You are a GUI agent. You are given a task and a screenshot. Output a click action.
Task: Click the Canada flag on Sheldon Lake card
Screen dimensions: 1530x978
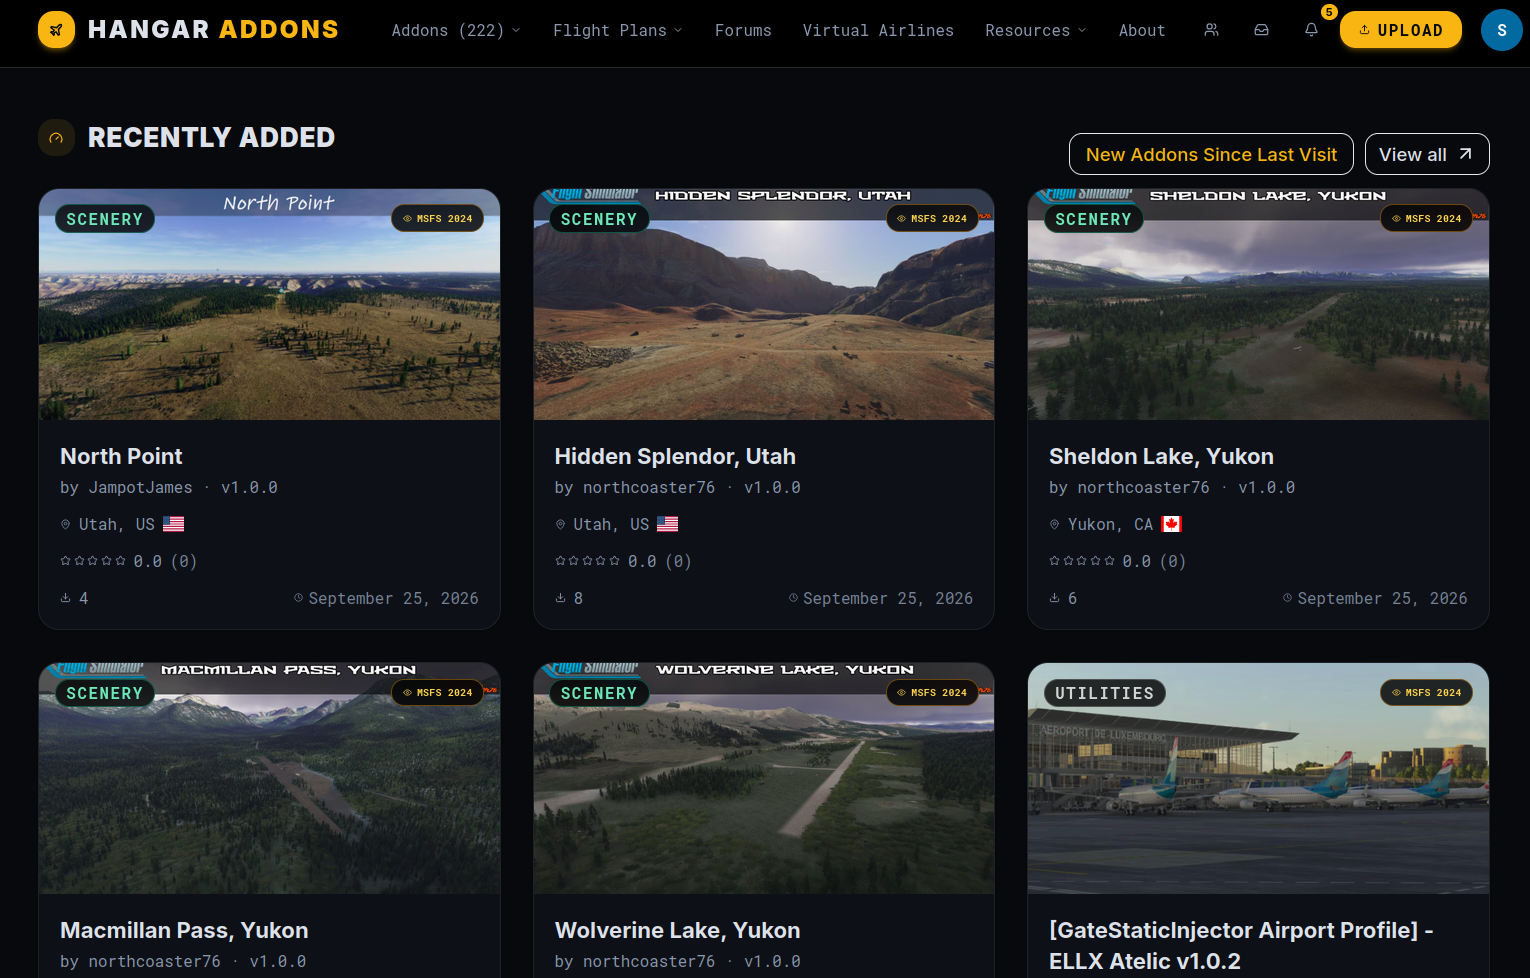[x=1172, y=524]
